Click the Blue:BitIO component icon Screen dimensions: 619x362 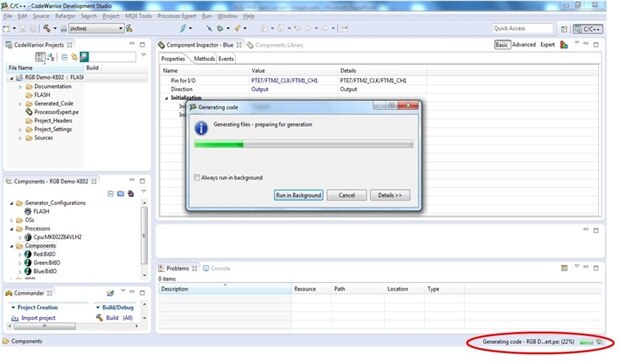point(28,271)
